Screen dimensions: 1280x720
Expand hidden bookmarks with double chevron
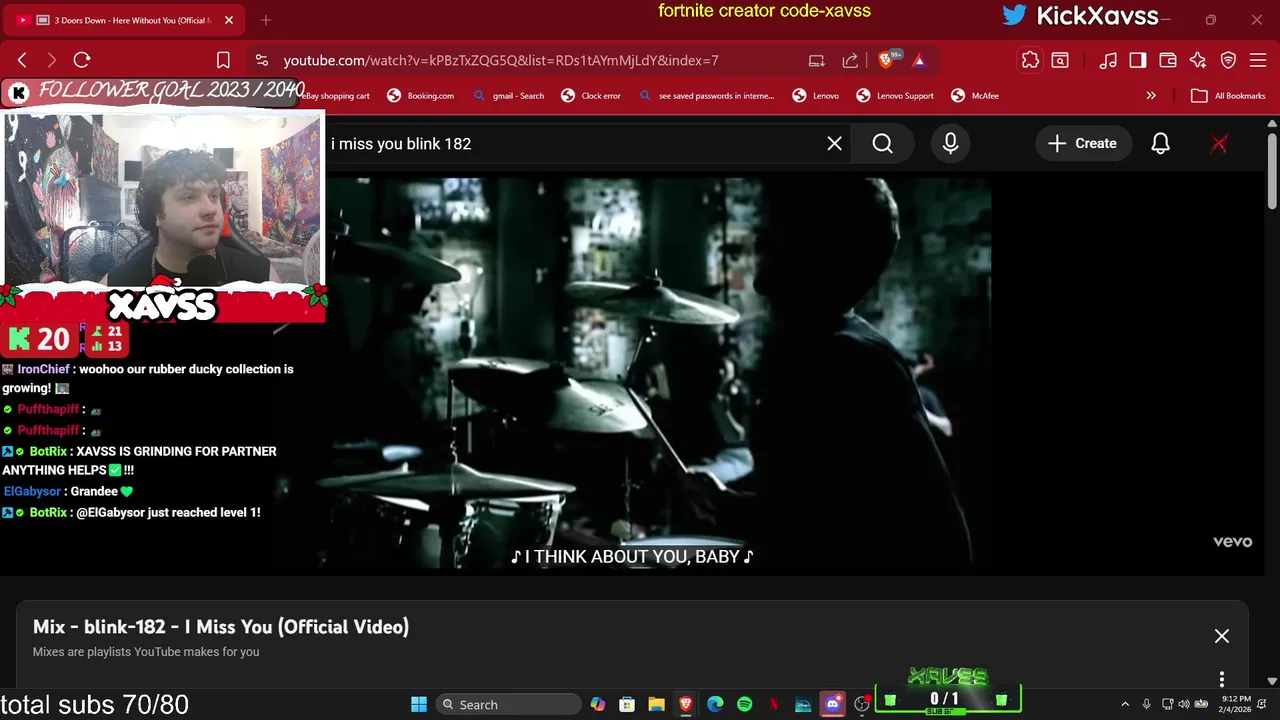pyautogui.click(x=1151, y=96)
